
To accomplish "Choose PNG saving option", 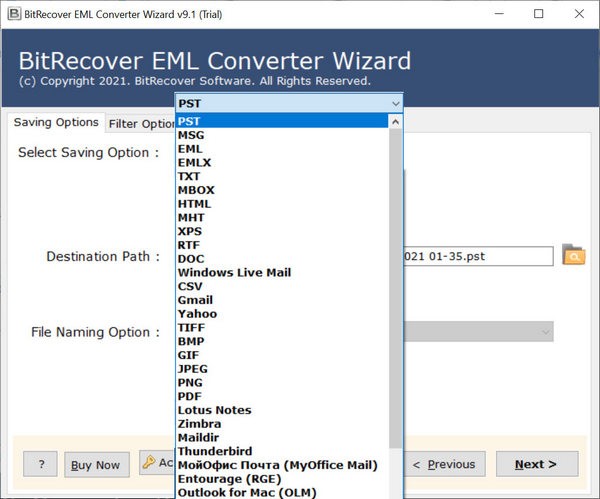I will tap(282, 383).
